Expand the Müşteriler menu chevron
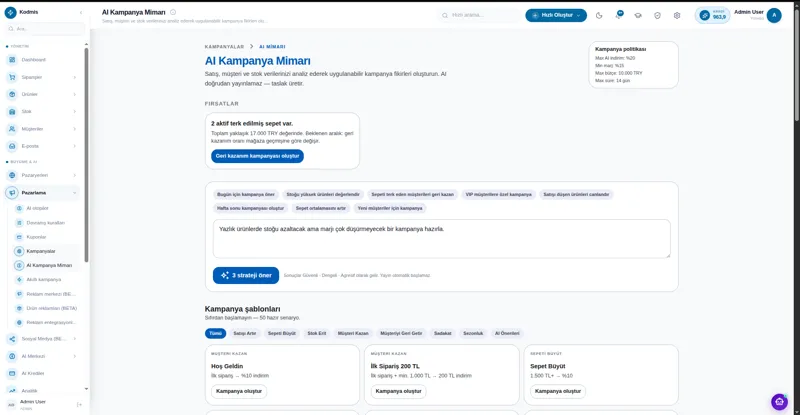Viewport: 800px width, 415px height. 74,129
